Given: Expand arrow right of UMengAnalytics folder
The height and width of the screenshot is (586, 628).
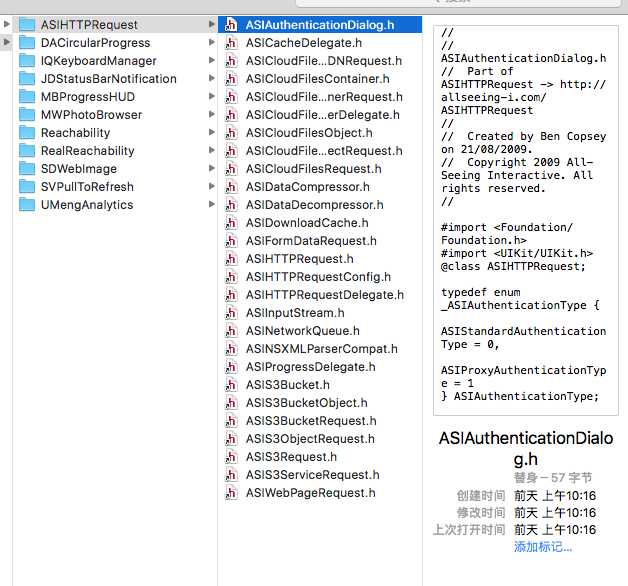Looking at the screenshot, I should coord(211,205).
